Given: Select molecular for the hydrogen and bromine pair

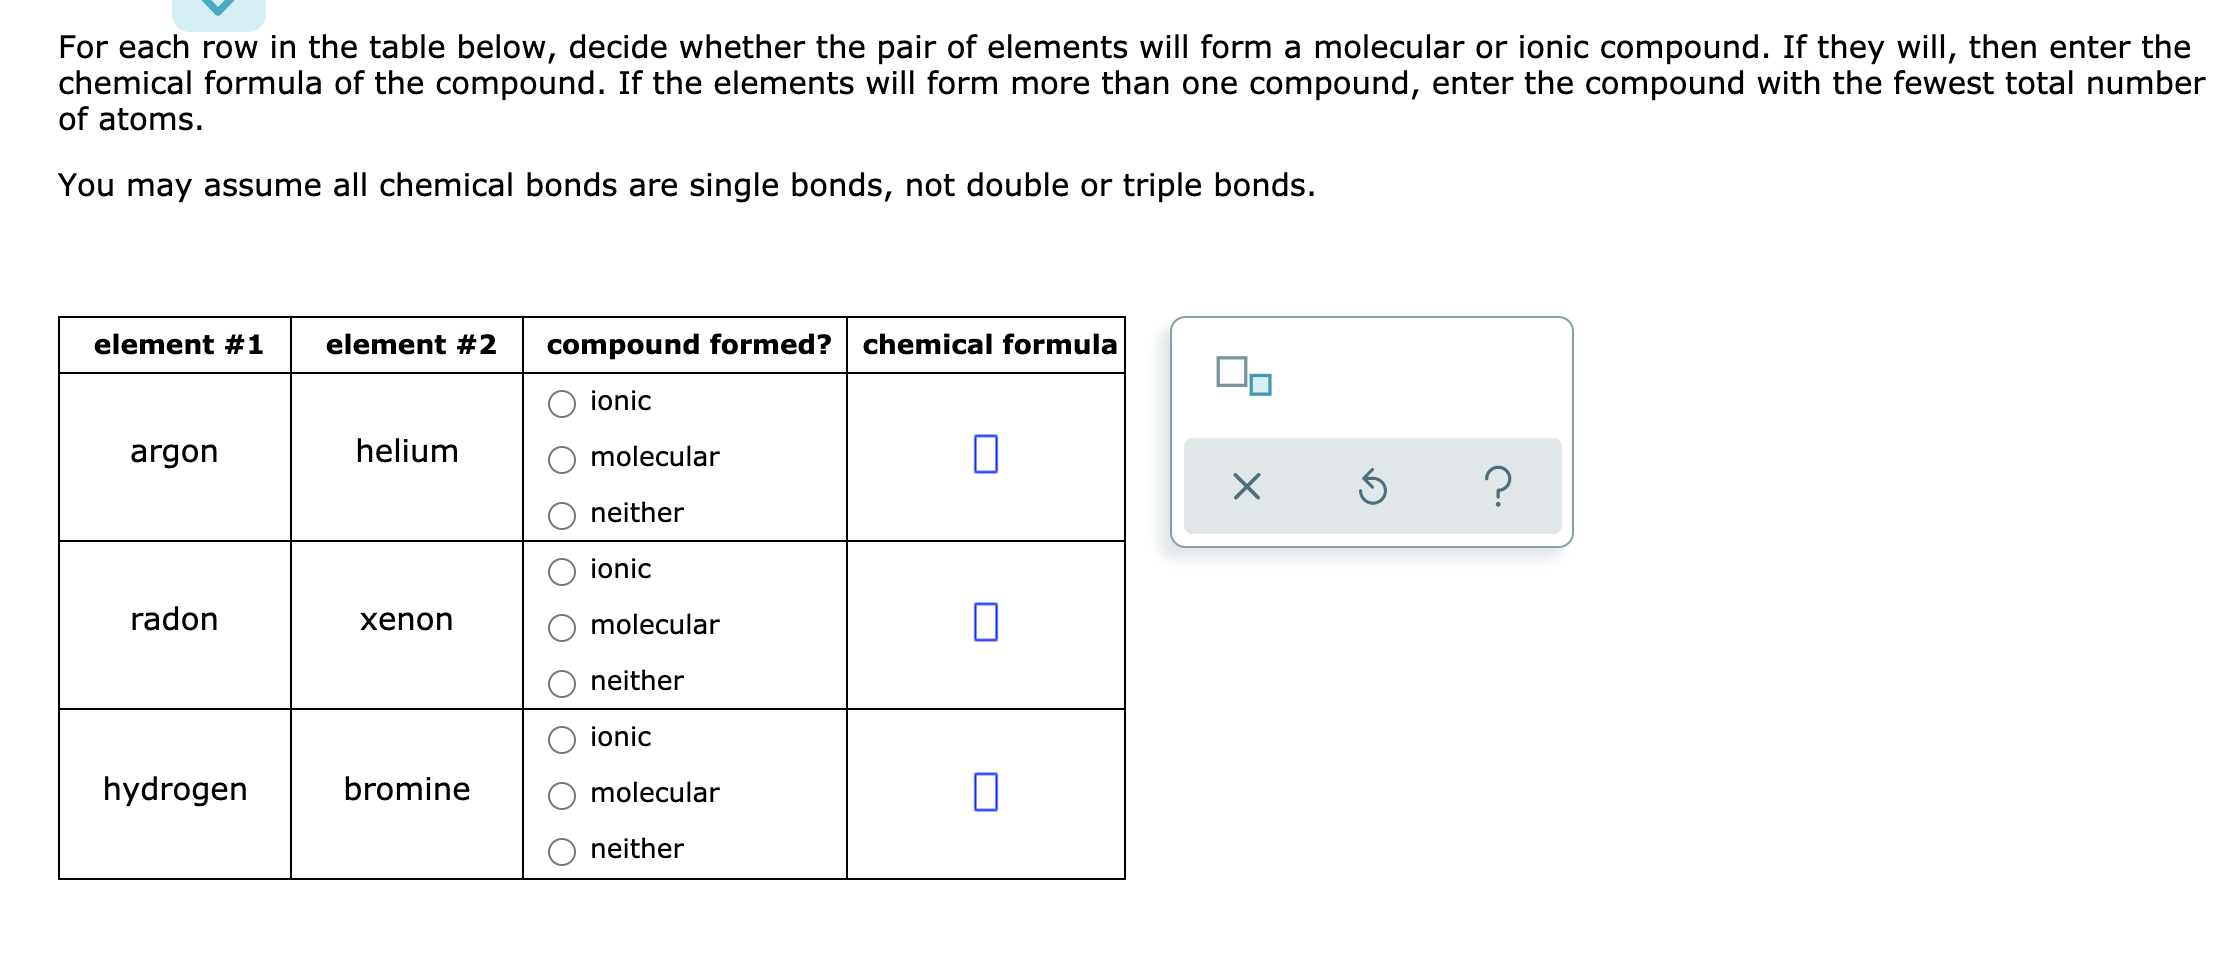Looking at the screenshot, I should pos(563,793).
